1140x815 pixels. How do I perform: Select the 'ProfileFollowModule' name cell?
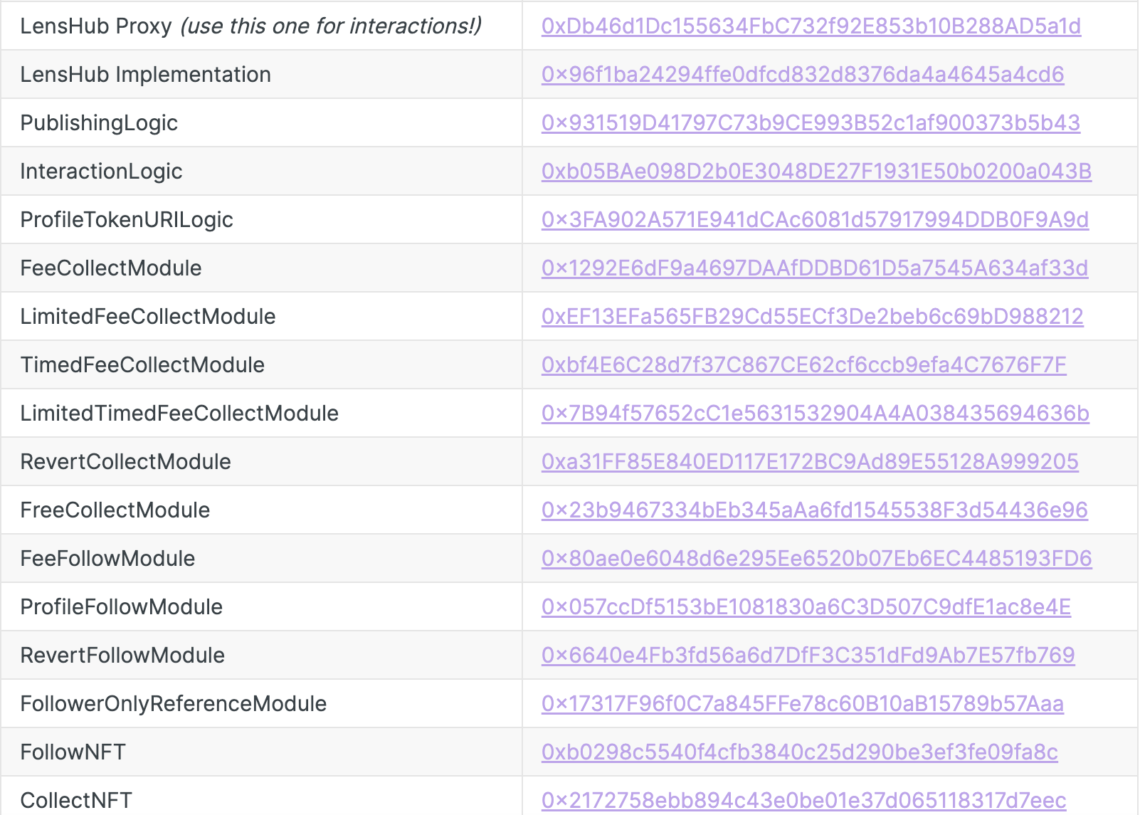click(x=262, y=607)
